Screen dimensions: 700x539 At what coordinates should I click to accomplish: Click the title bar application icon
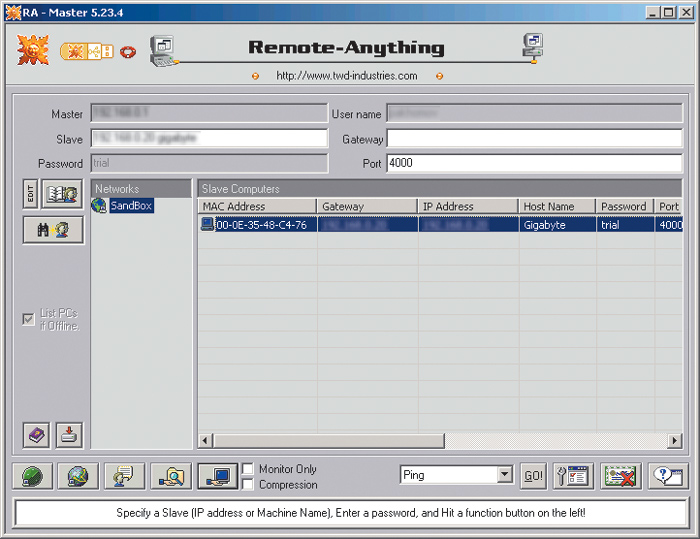click(x=13, y=12)
